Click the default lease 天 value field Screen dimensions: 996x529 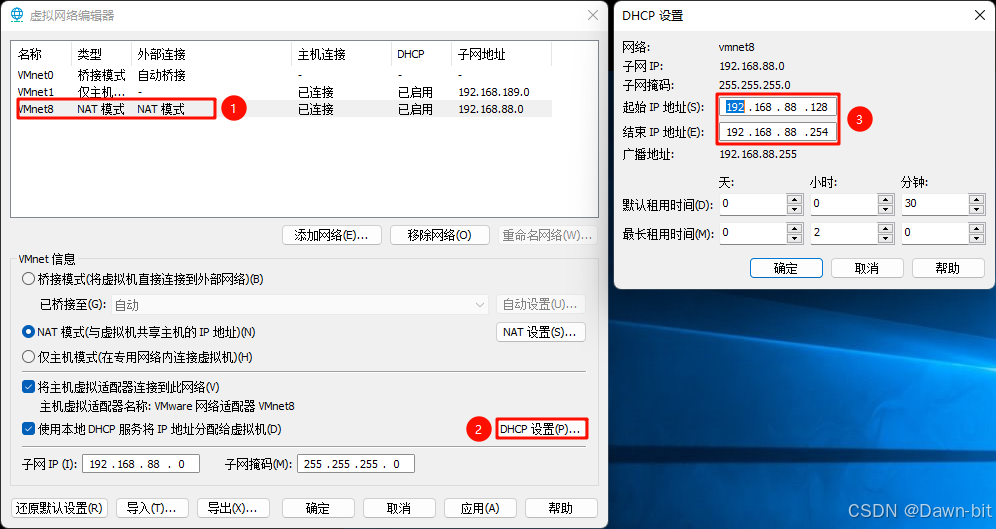(753, 204)
